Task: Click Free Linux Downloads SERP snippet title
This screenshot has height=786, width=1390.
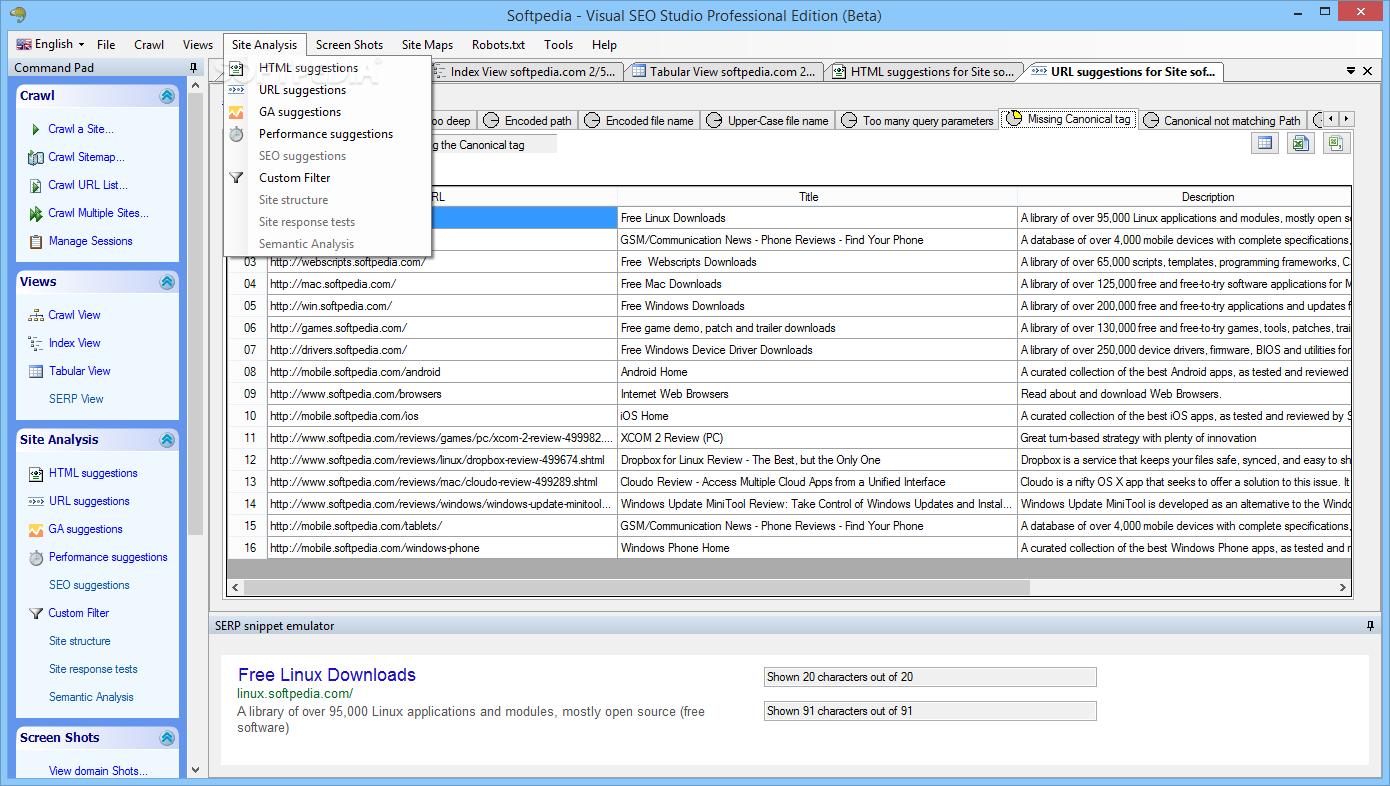Action: click(x=327, y=675)
